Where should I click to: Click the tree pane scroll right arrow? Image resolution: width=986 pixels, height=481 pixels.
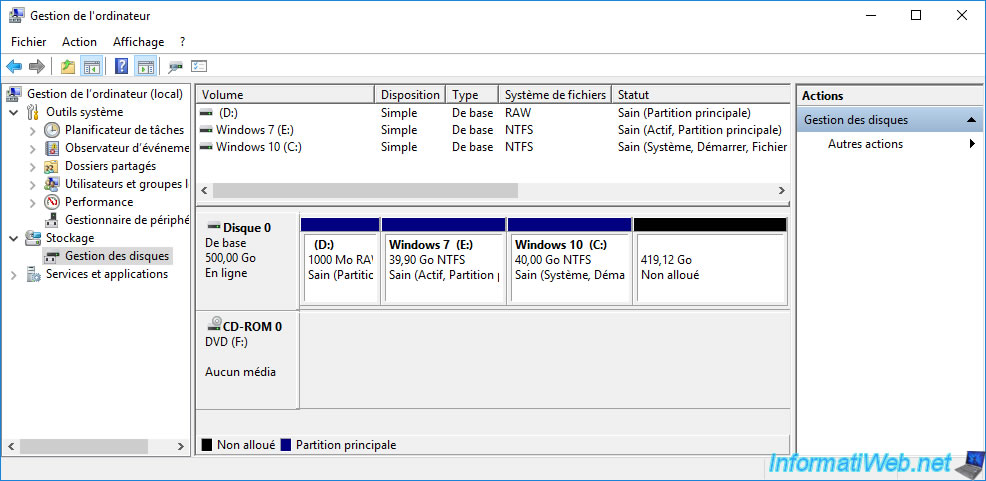click(x=180, y=446)
